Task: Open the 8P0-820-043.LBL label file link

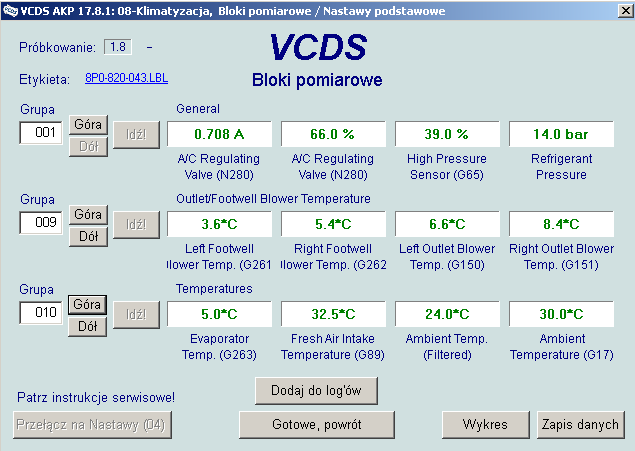Action: coord(126,78)
